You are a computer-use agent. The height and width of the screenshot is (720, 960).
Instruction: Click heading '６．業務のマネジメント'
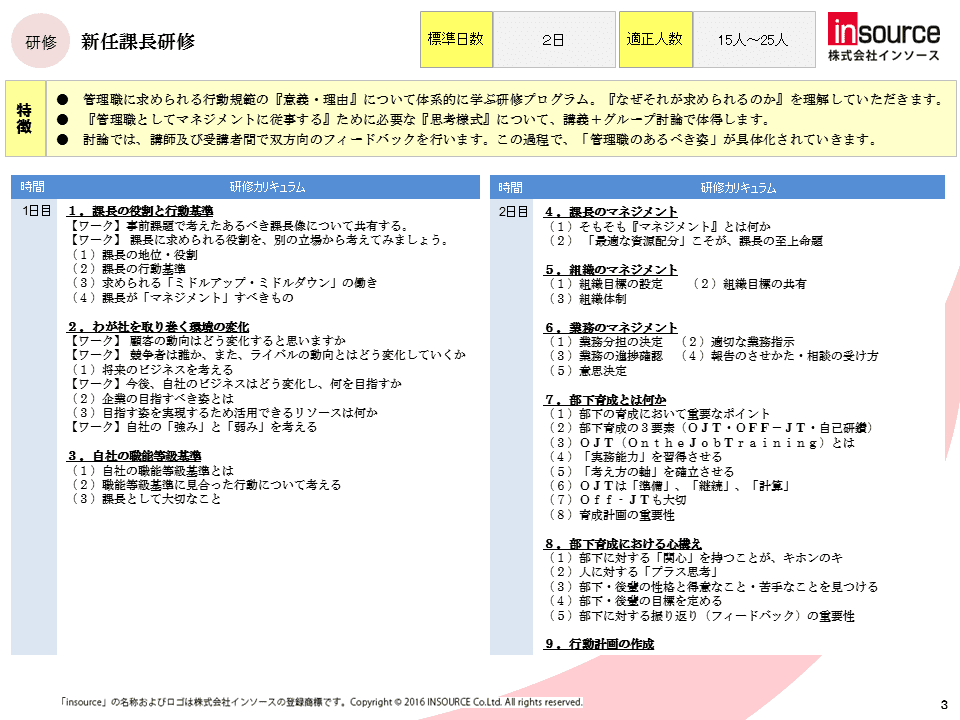611,328
